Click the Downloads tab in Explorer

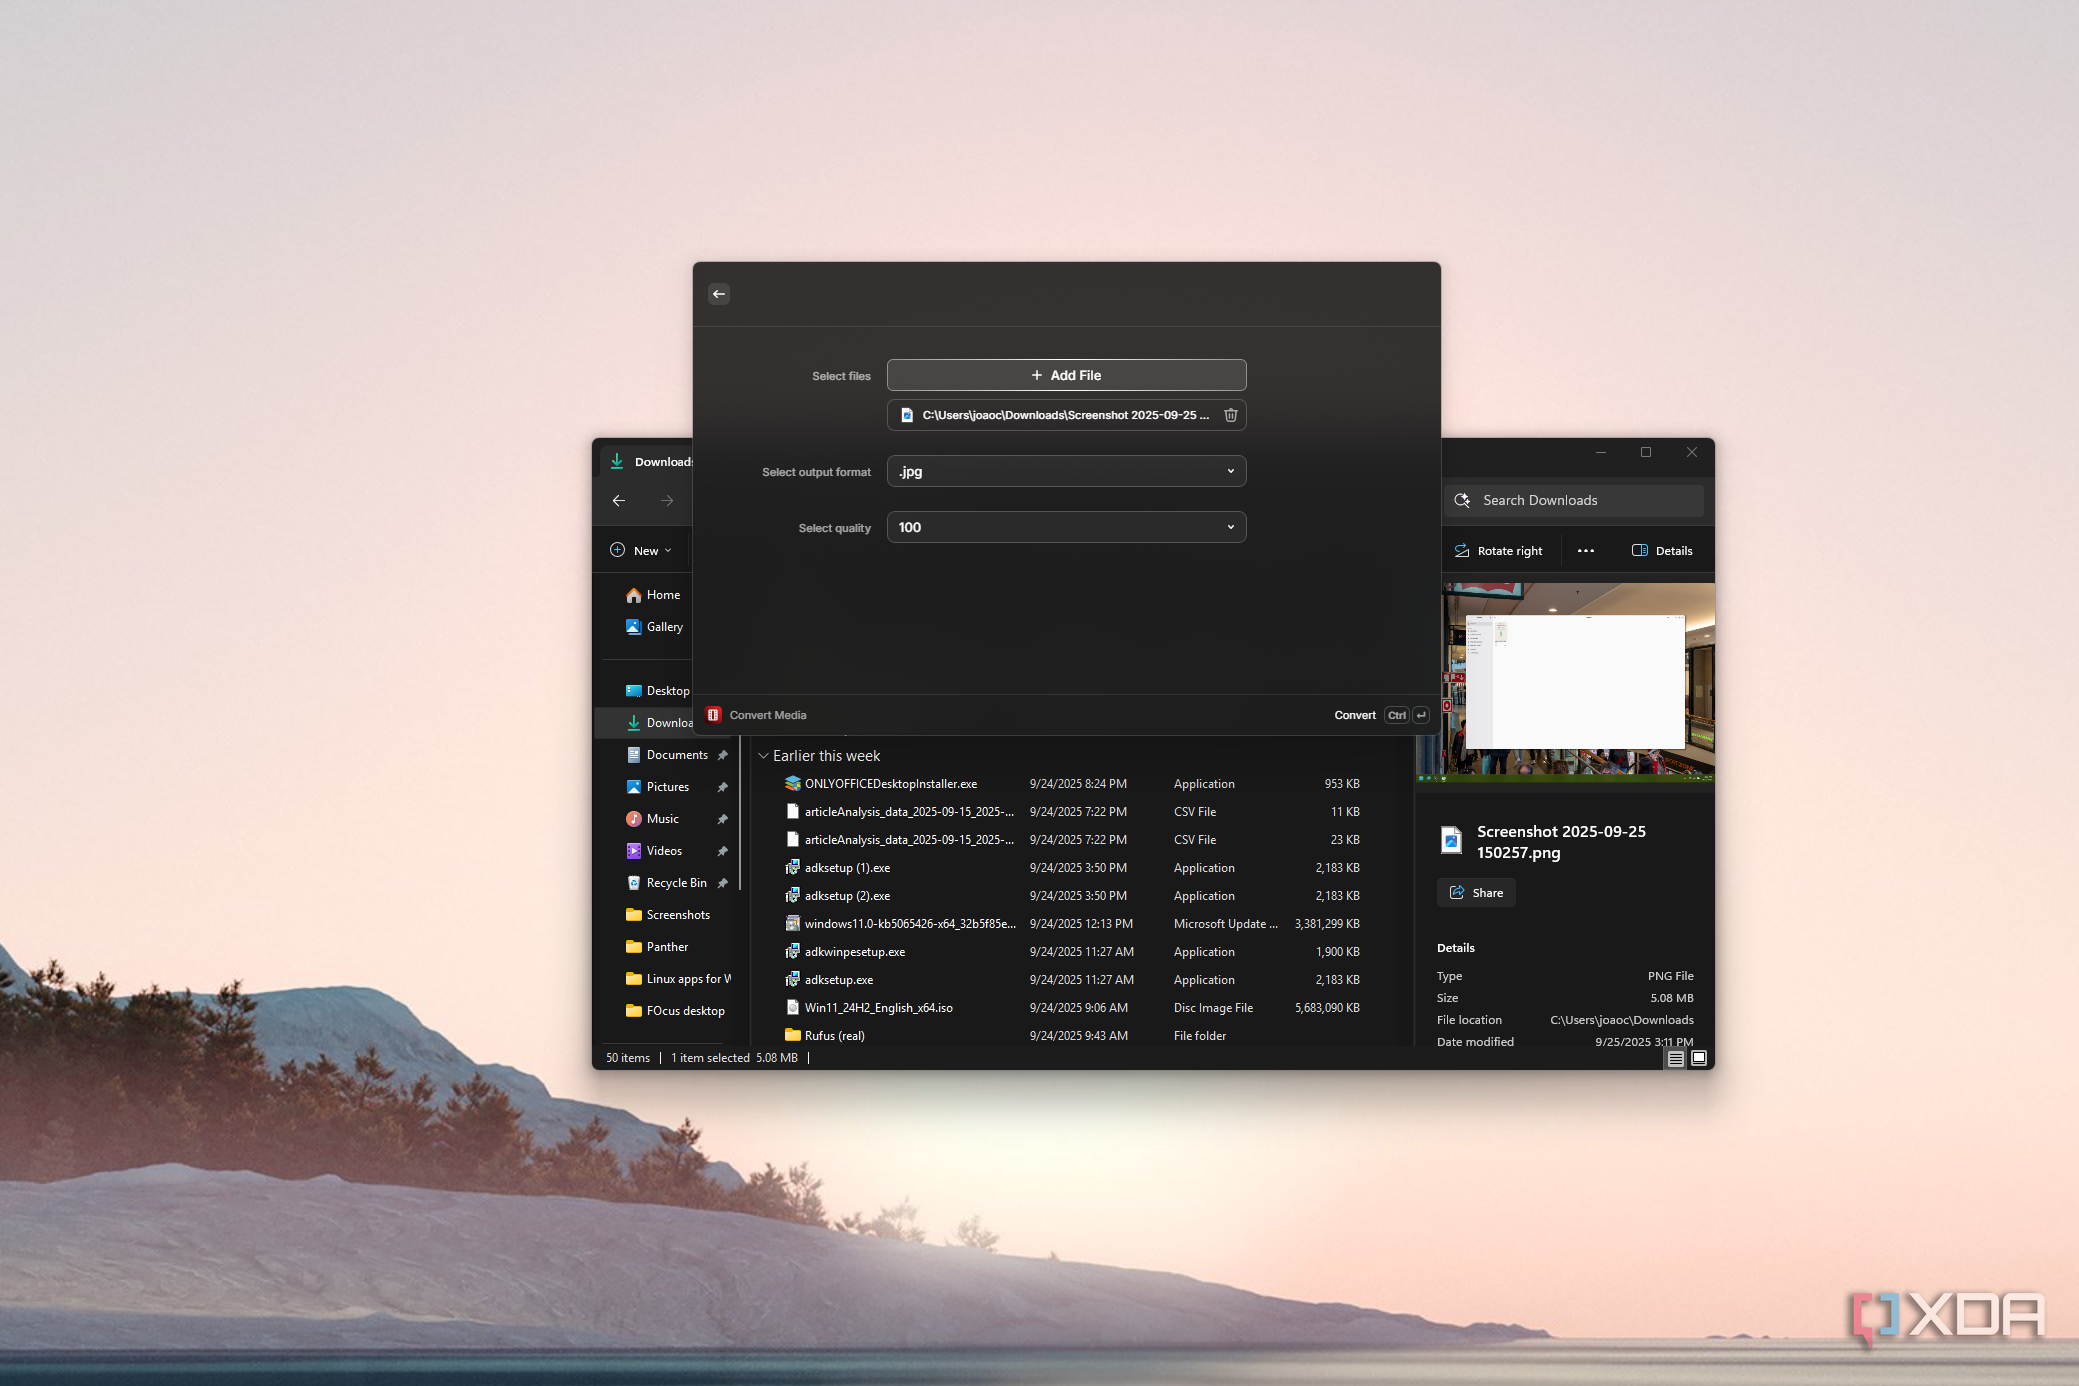point(650,462)
